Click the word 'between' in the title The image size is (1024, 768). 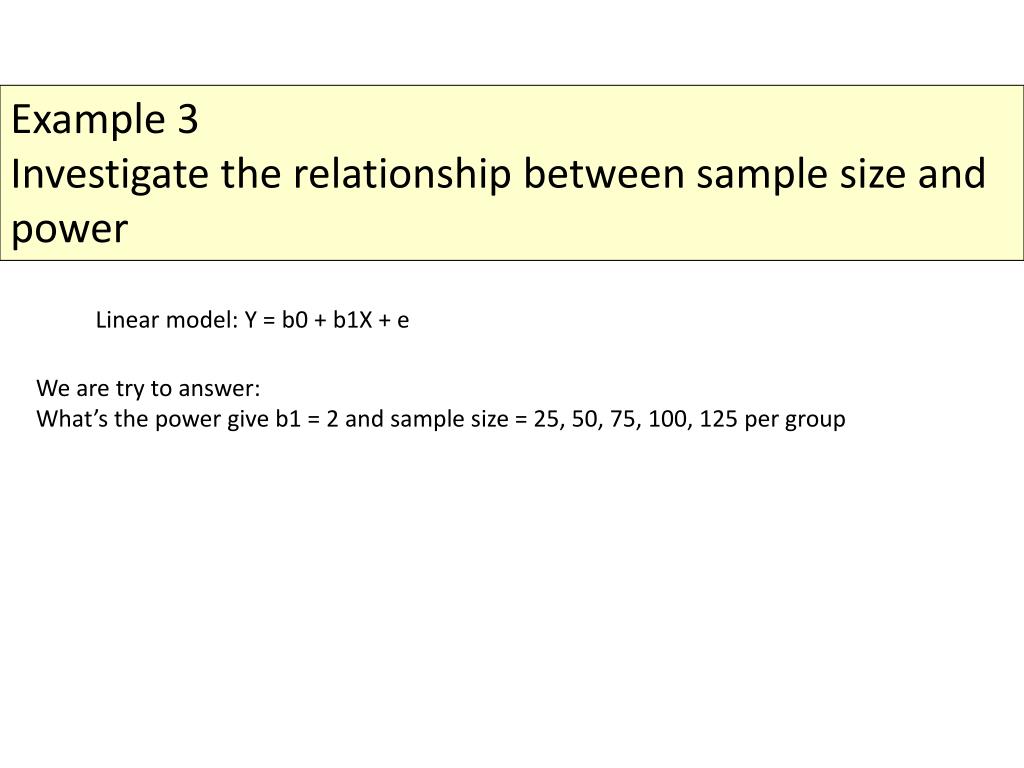pos(603,174)
